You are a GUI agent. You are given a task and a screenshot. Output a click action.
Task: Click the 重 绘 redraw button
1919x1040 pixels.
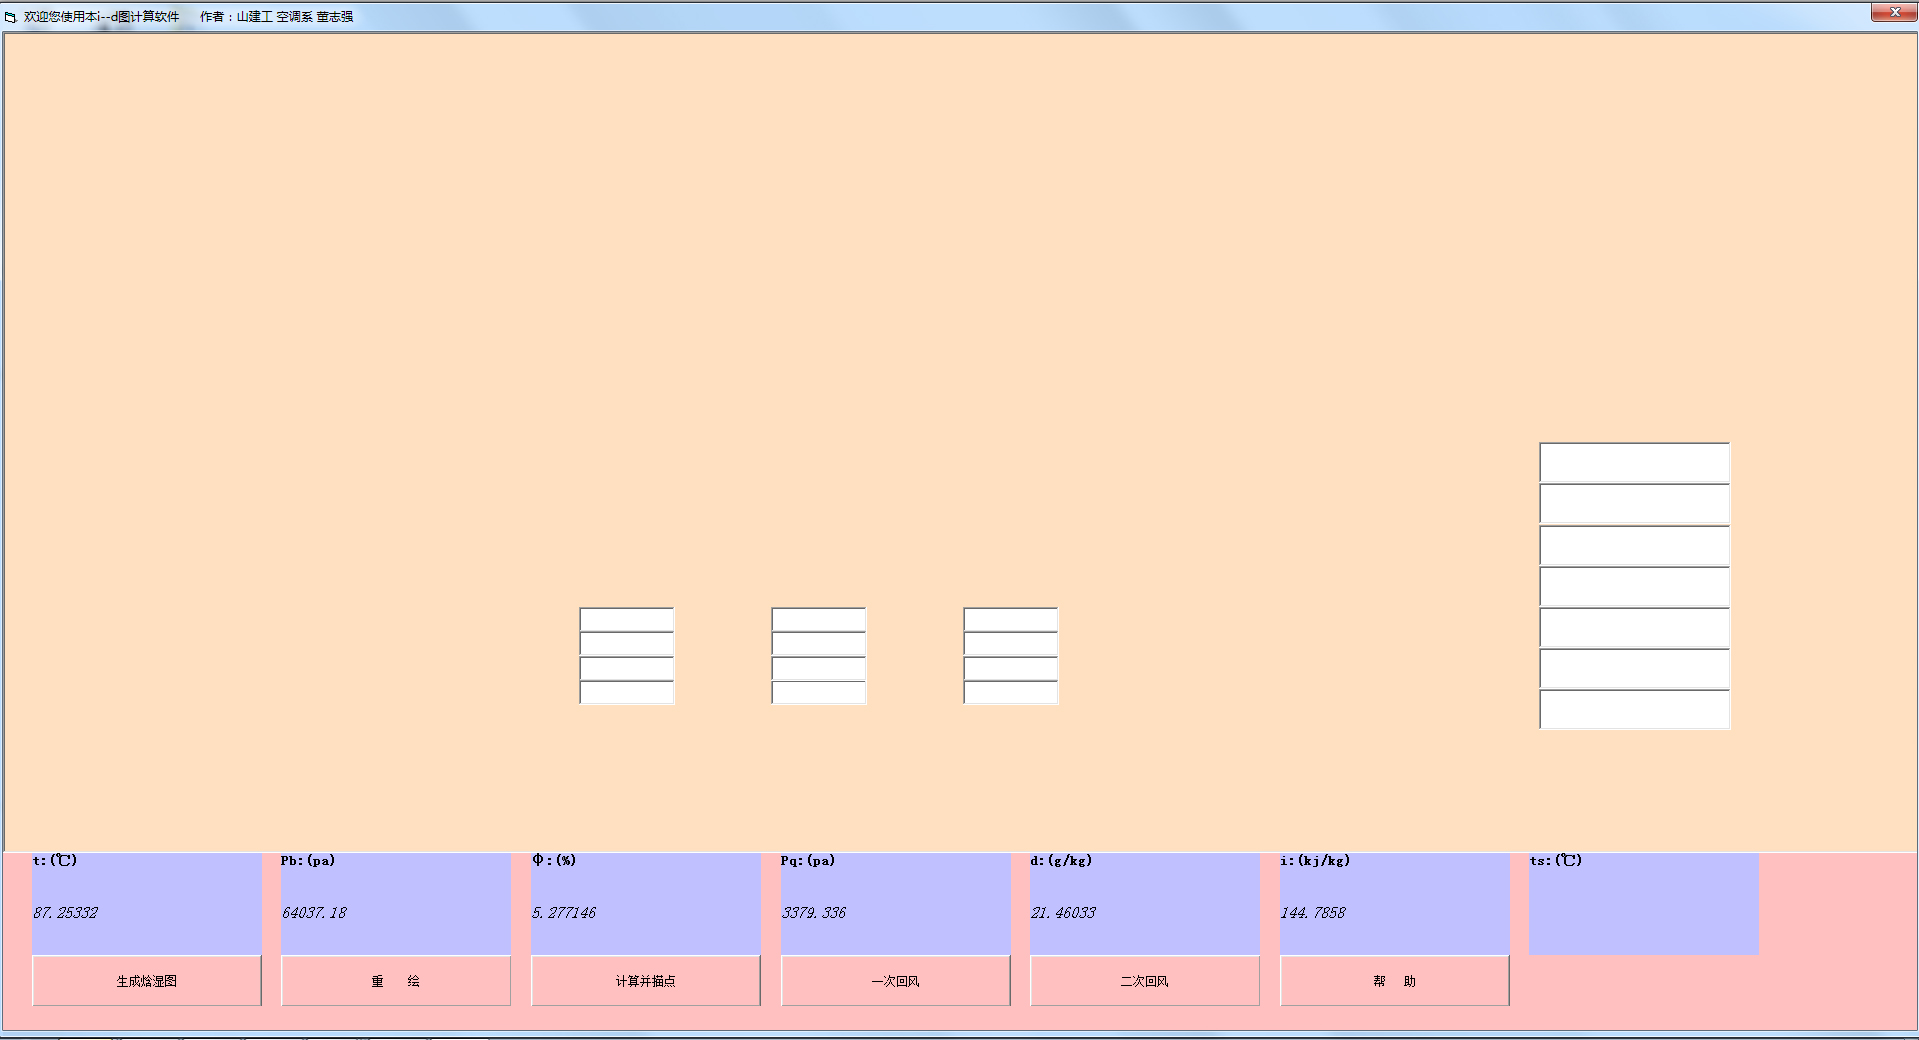point(396,981)
